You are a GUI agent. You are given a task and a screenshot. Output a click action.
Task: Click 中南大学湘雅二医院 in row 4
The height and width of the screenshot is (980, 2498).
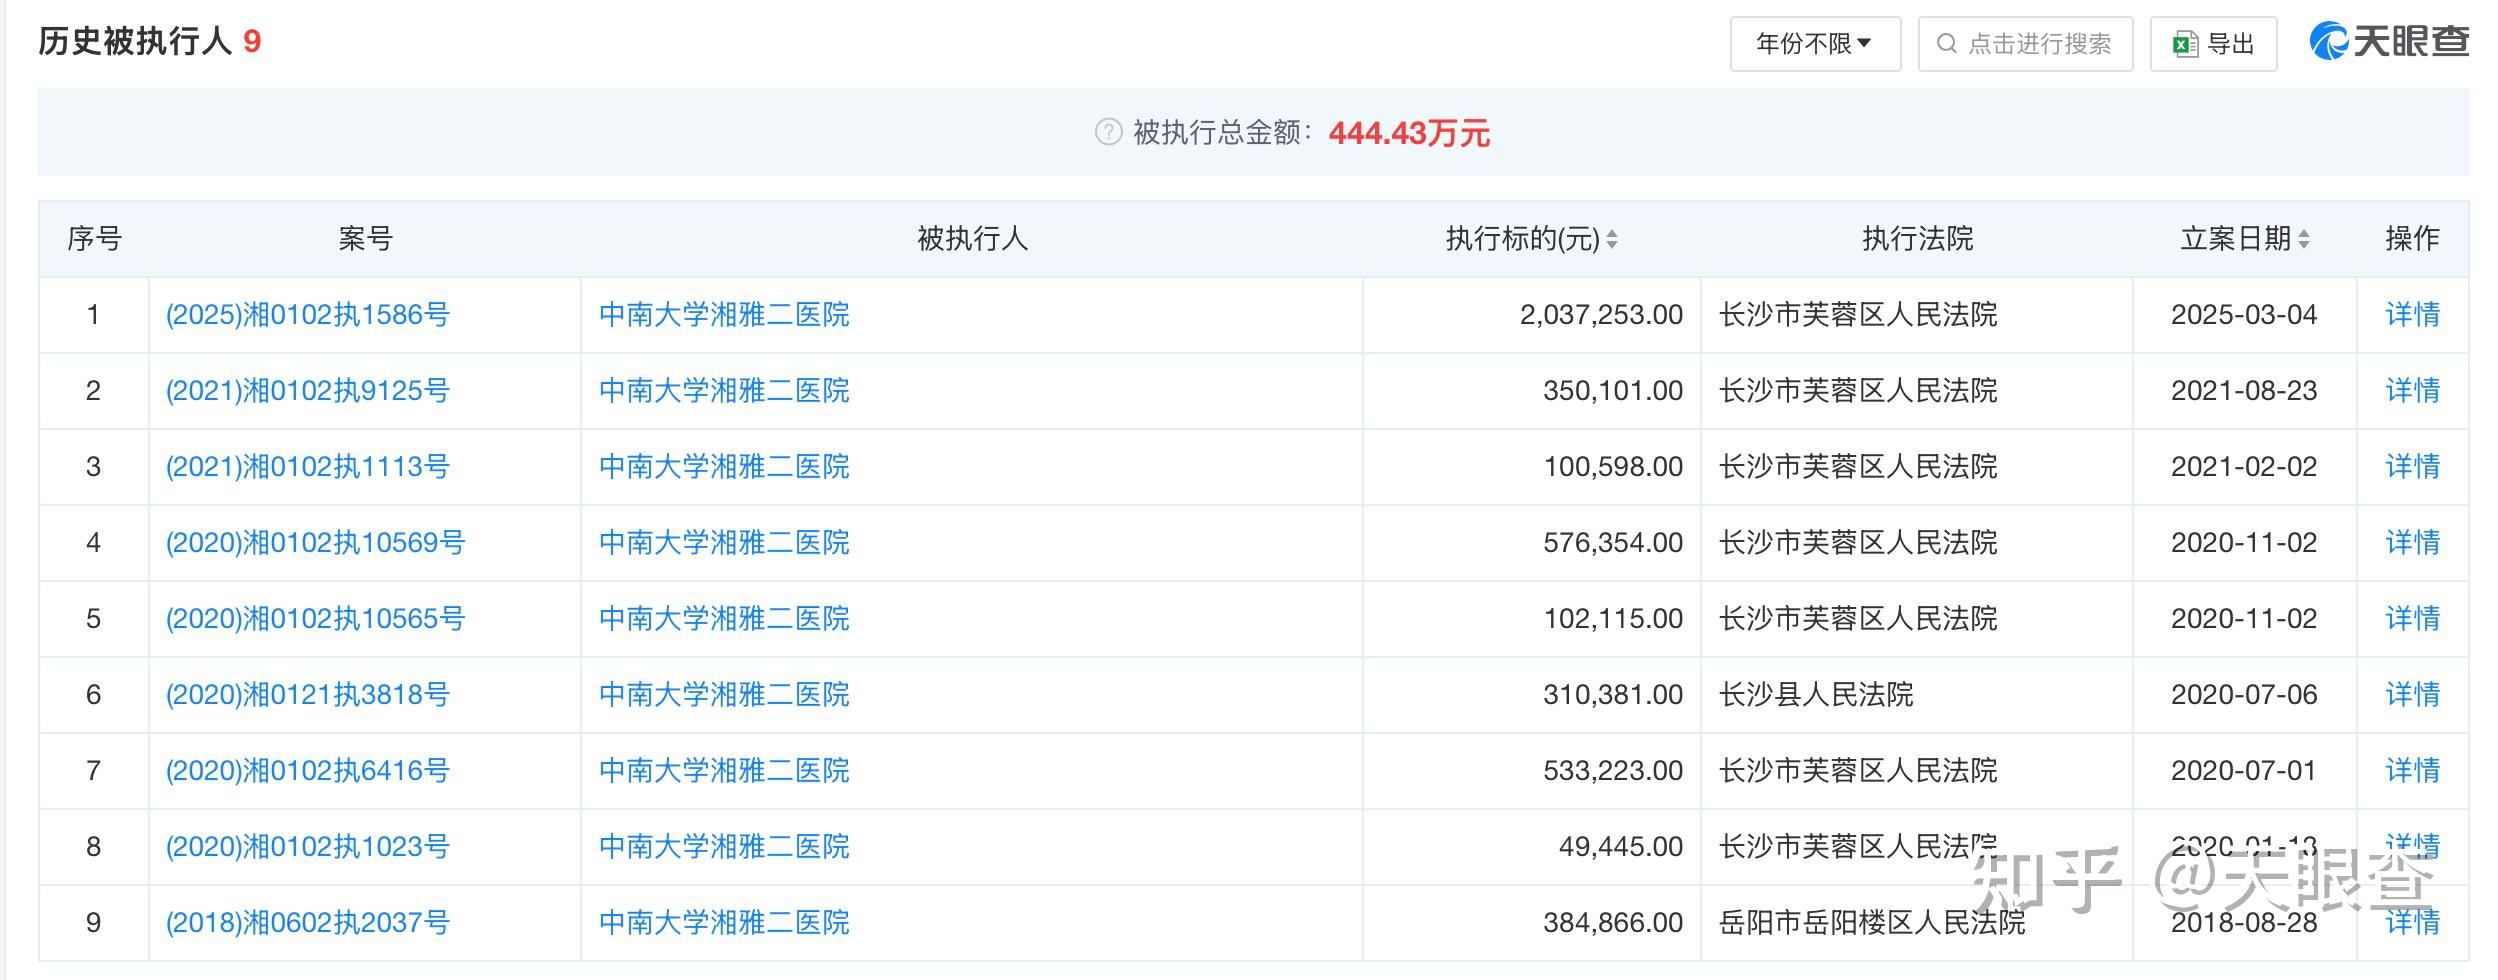pyautogui.click(x=724, y=543)
